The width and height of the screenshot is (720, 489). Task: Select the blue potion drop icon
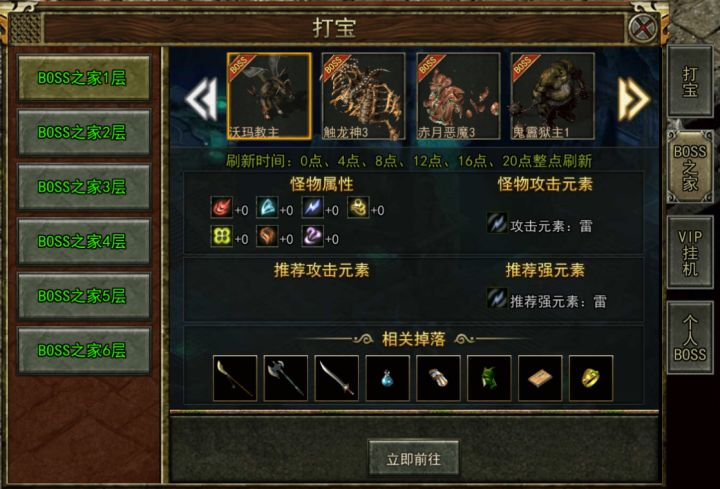tap(388, 378)
